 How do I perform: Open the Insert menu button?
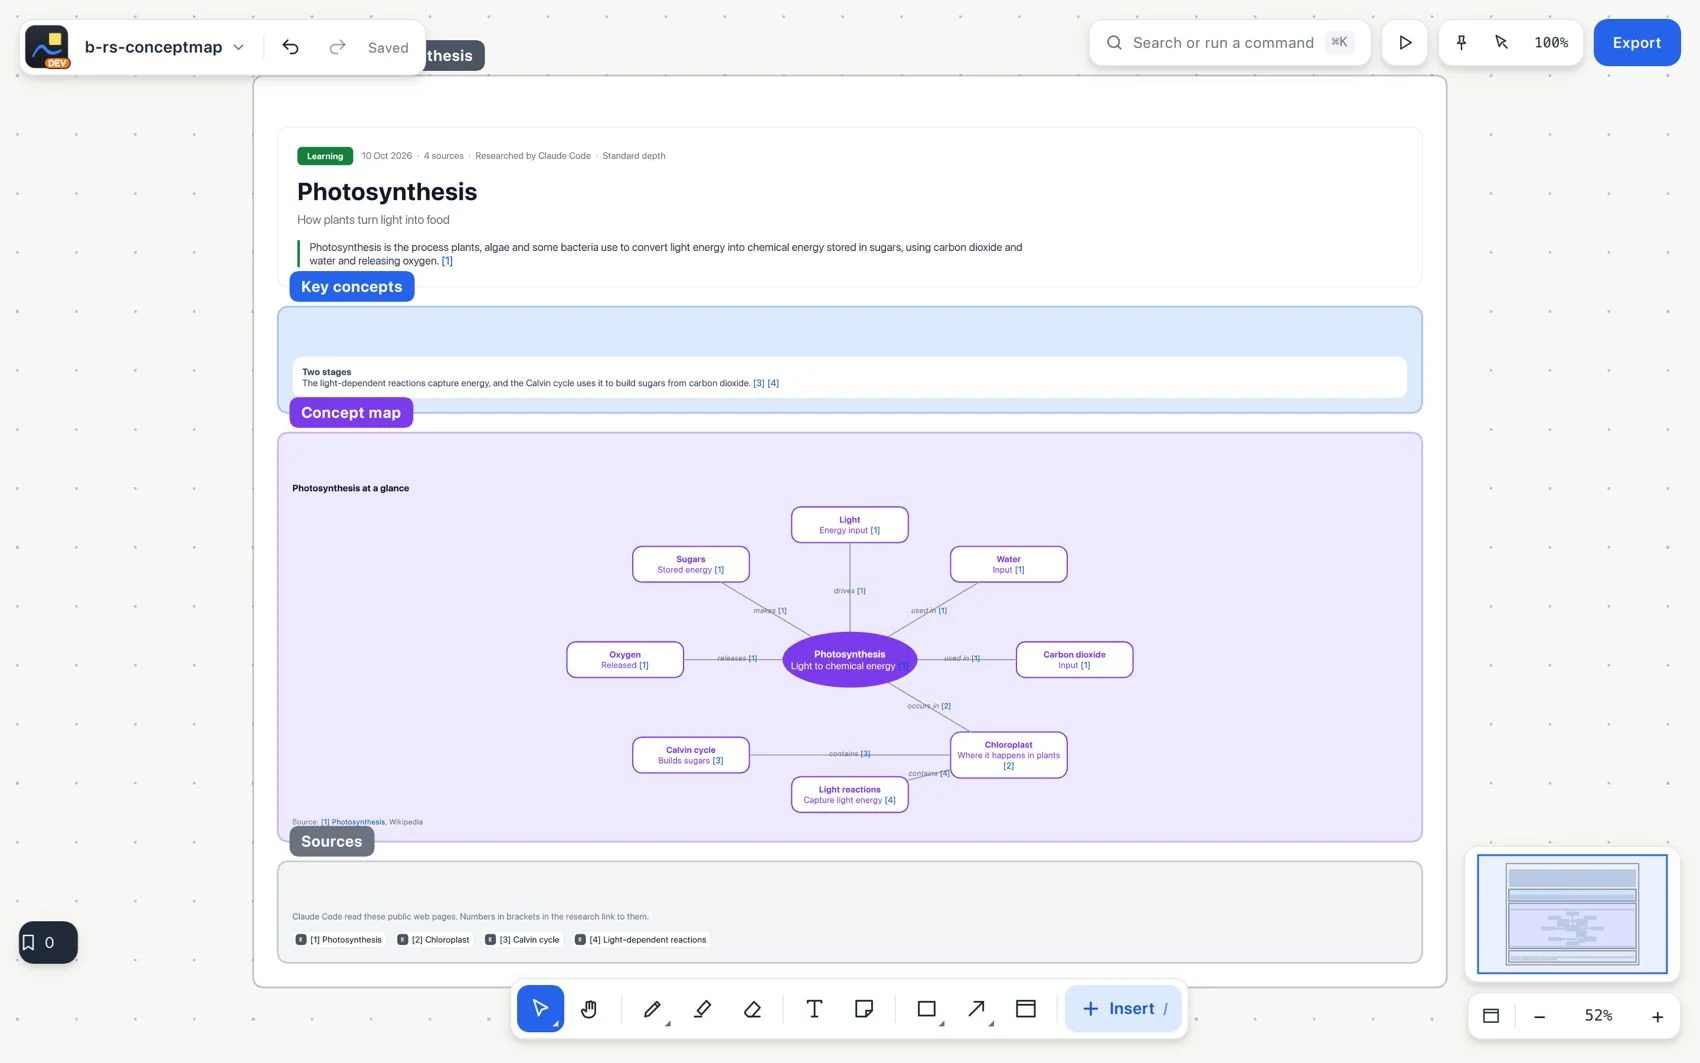1124,1008
